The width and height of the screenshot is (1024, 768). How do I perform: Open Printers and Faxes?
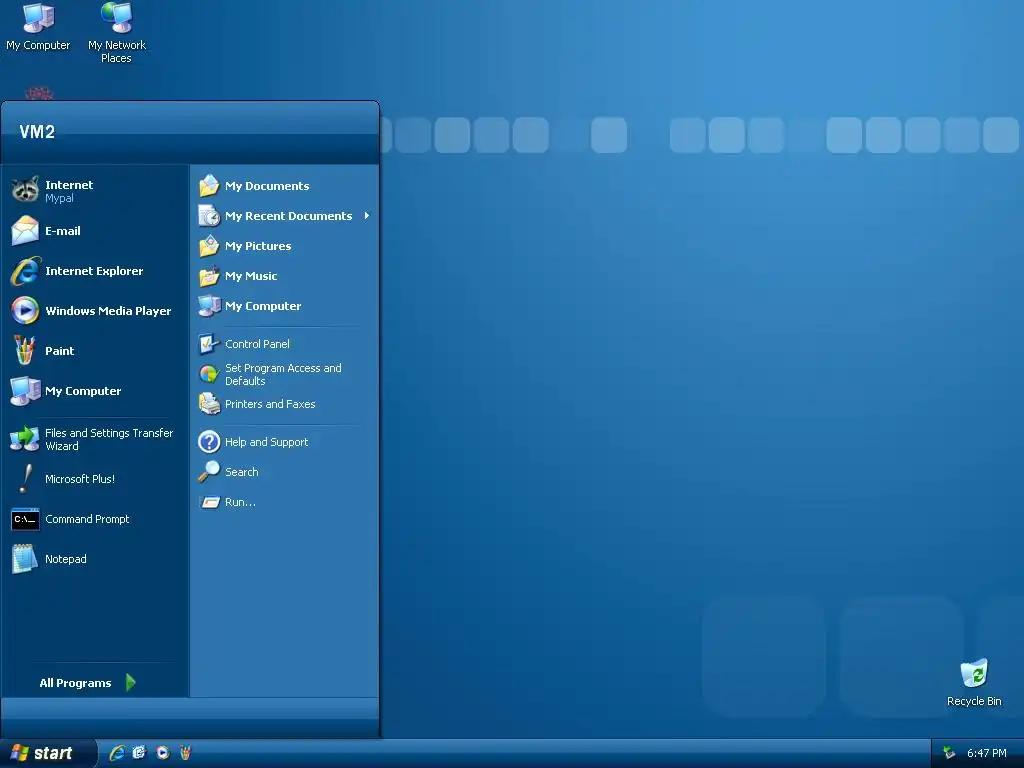point(285,404)
